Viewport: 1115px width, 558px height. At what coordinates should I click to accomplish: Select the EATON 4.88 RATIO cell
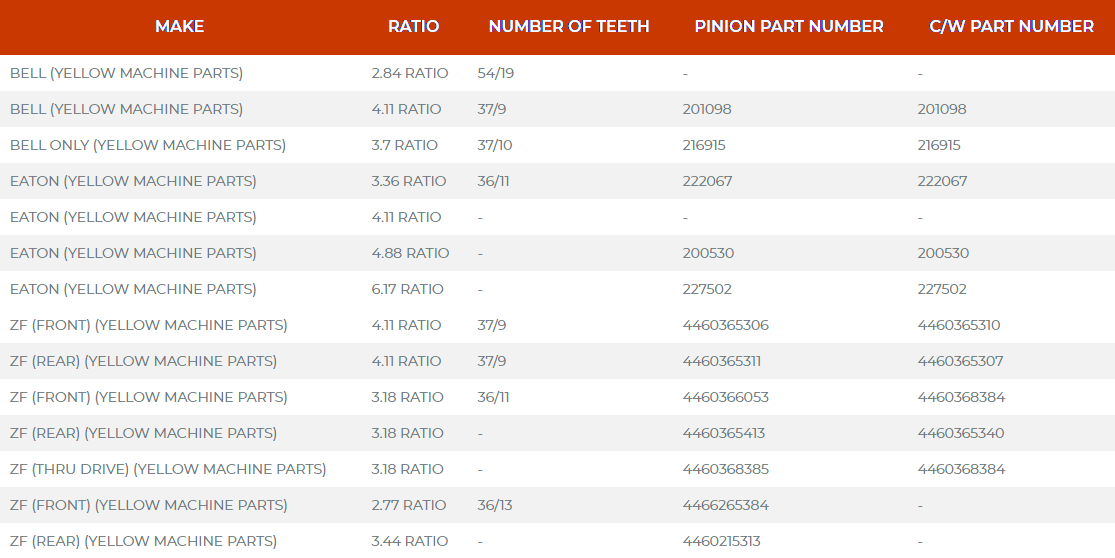coord(410,253)
